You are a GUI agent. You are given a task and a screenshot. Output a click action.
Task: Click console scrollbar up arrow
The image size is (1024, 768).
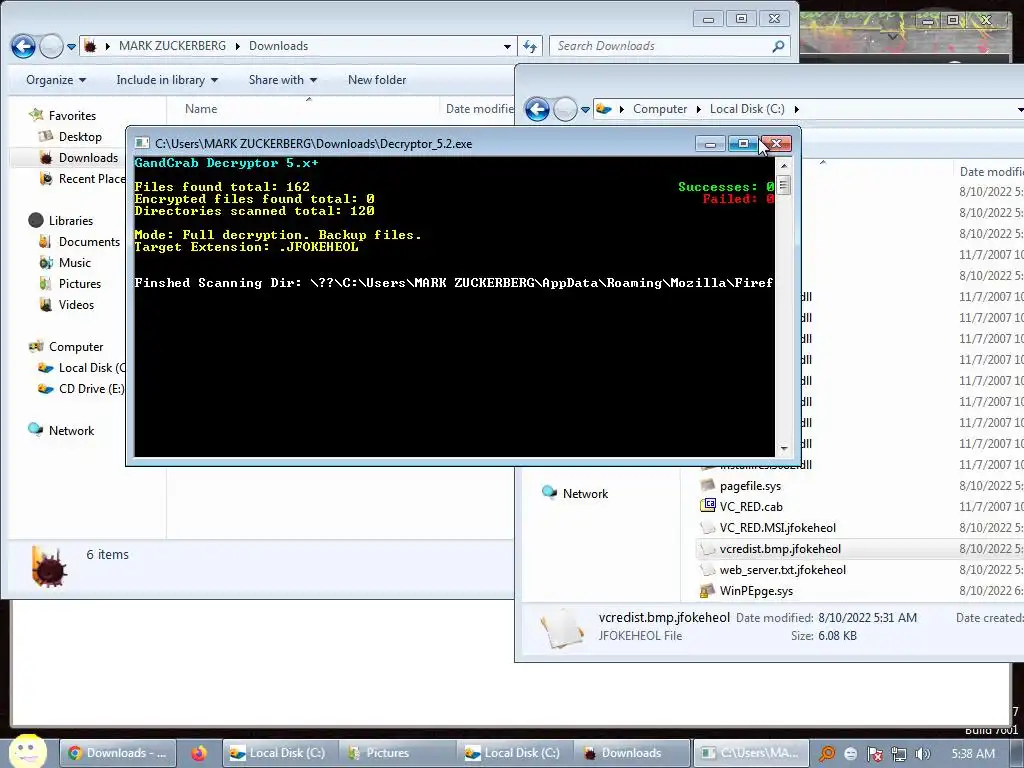click(784, 166)
